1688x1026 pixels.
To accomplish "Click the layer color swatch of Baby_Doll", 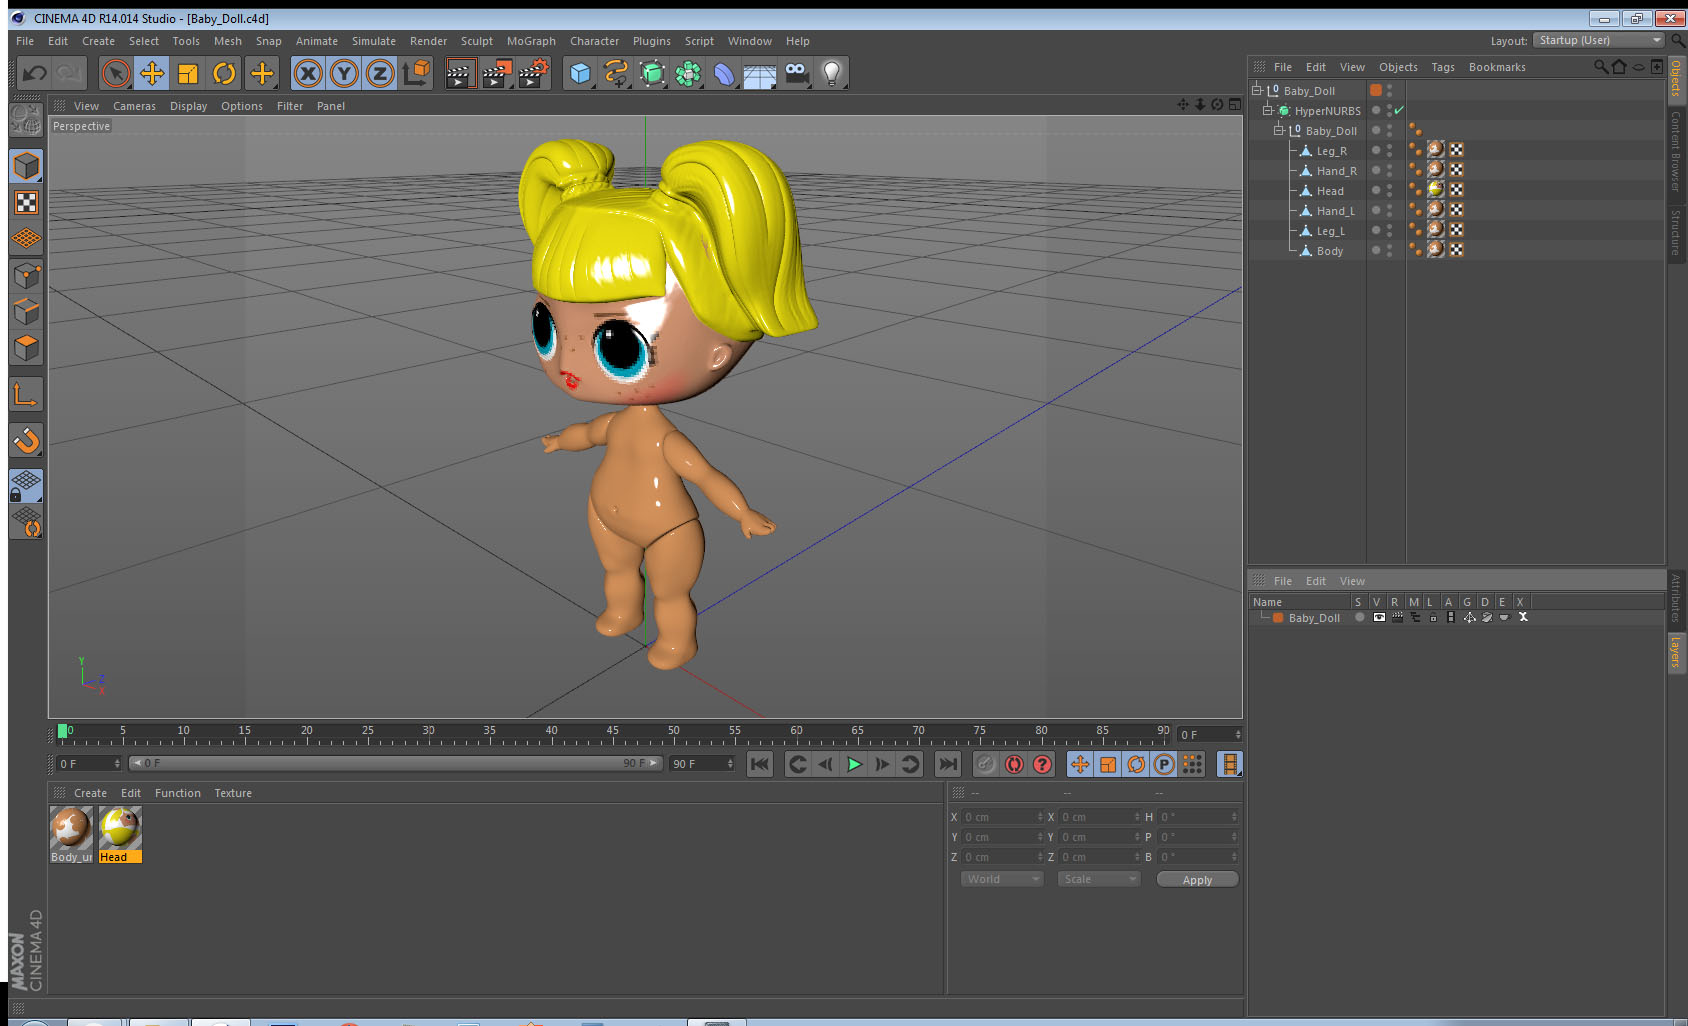I will pyautogui.click(x=1277, y=618).
